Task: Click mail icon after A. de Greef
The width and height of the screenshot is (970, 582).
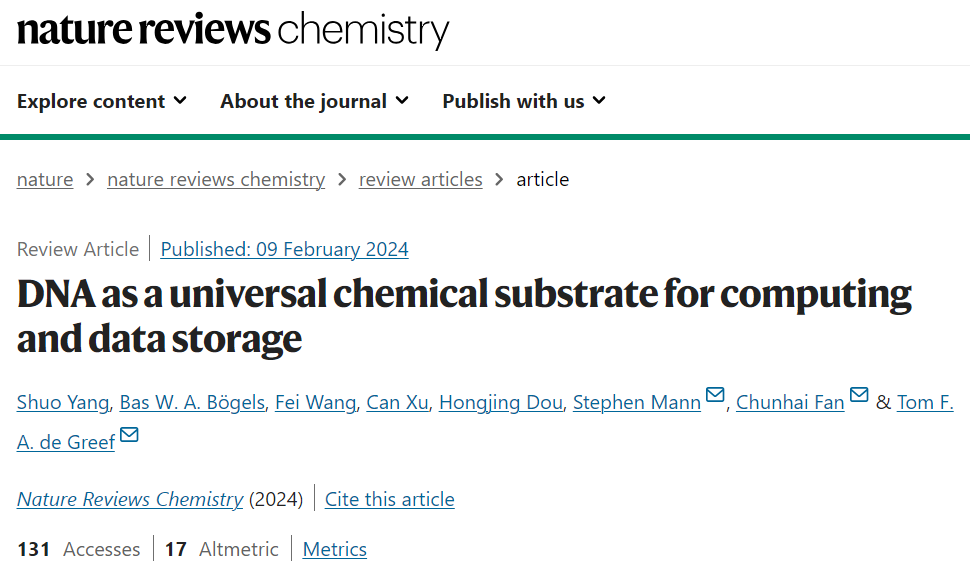Action: 129,435
